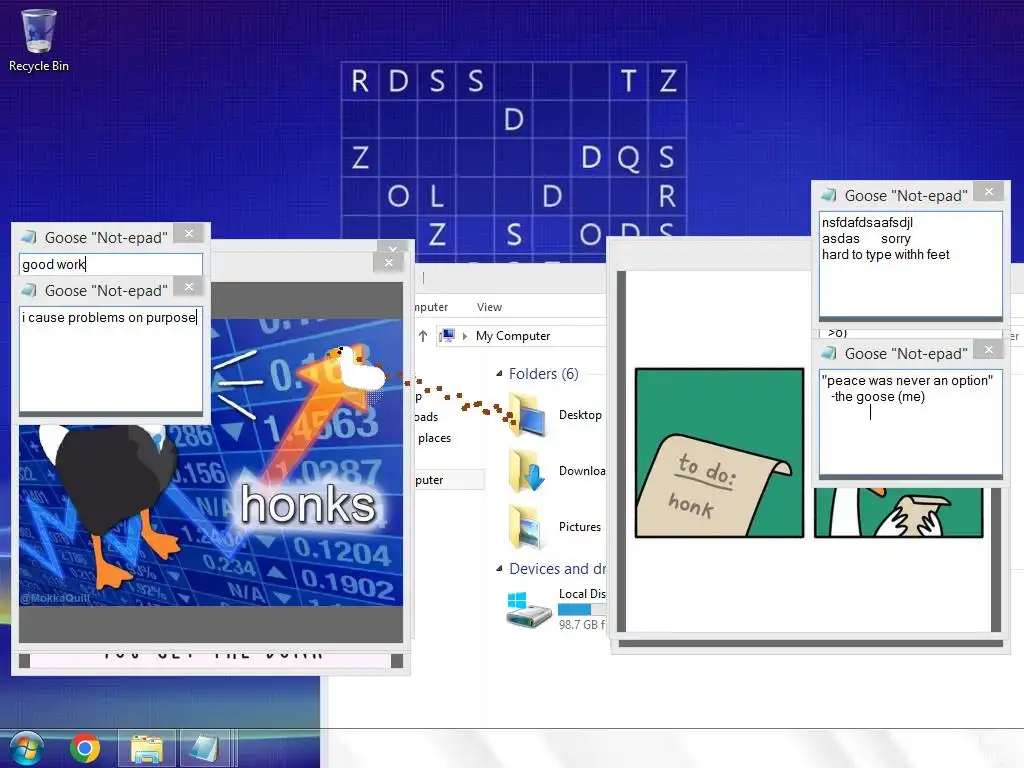Select the highlighted 'puter' navigation pane item
Viewport: 1024px width, 768px height.
point(449,480)
